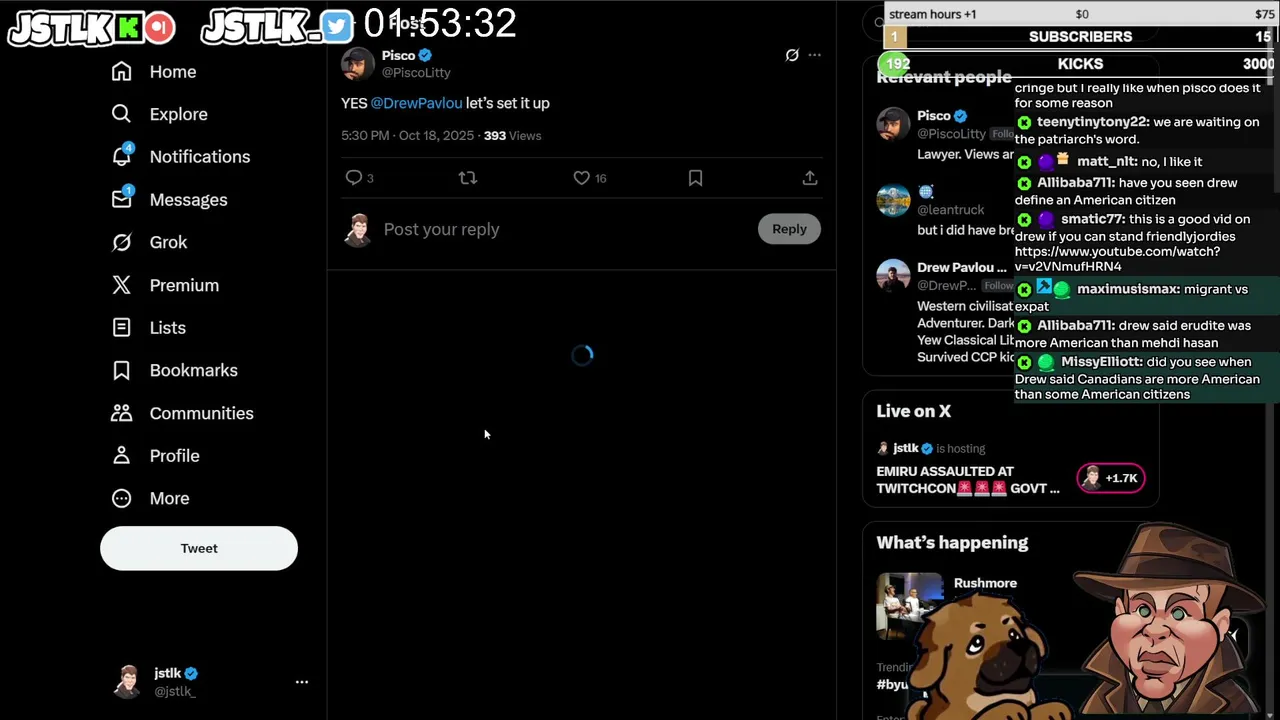The width and height of the screenshot is (1280, 720).
Task: Select the Notifications menu label
Action: 200,157
